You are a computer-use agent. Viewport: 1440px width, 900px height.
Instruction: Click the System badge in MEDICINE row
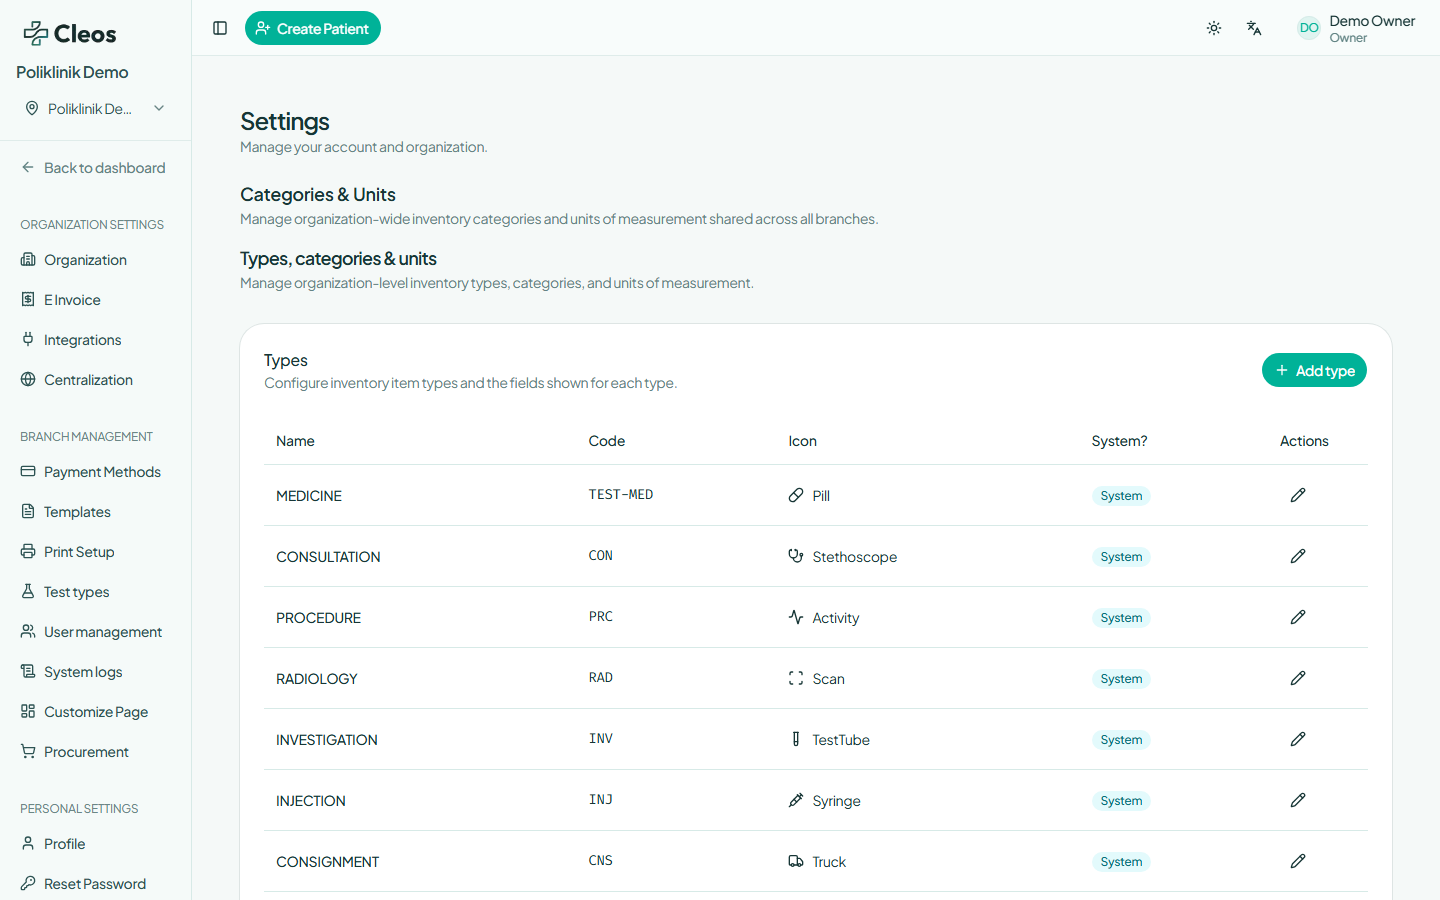pyautogui.click(x=1121, y=496)
